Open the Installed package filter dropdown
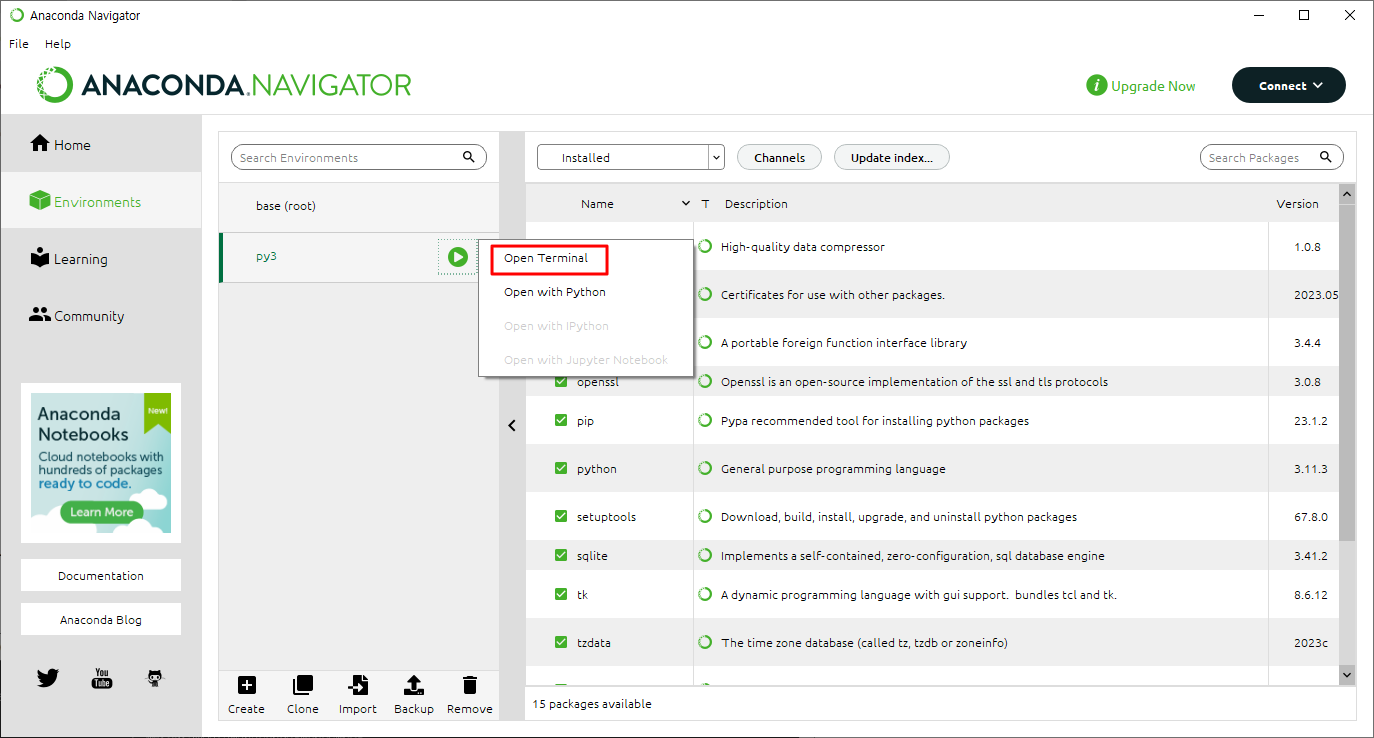The height and width of the screenshot is (738, 1374). [x=630, y=157]
